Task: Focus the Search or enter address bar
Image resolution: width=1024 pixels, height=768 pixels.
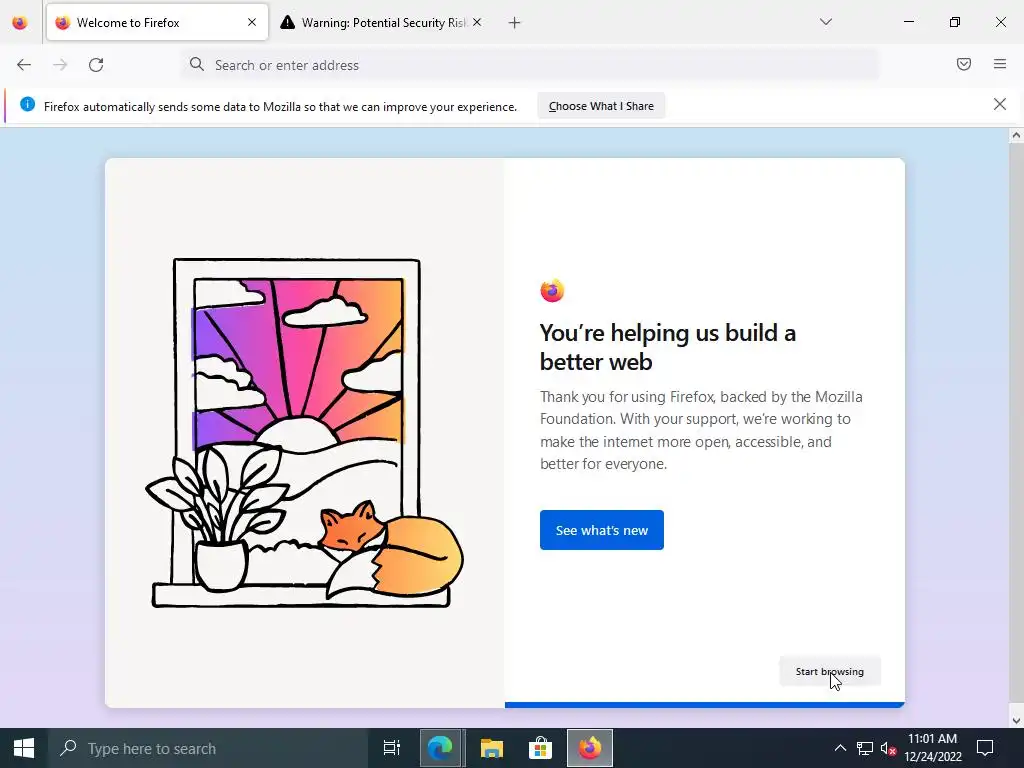Action: (x=529, y=65)
